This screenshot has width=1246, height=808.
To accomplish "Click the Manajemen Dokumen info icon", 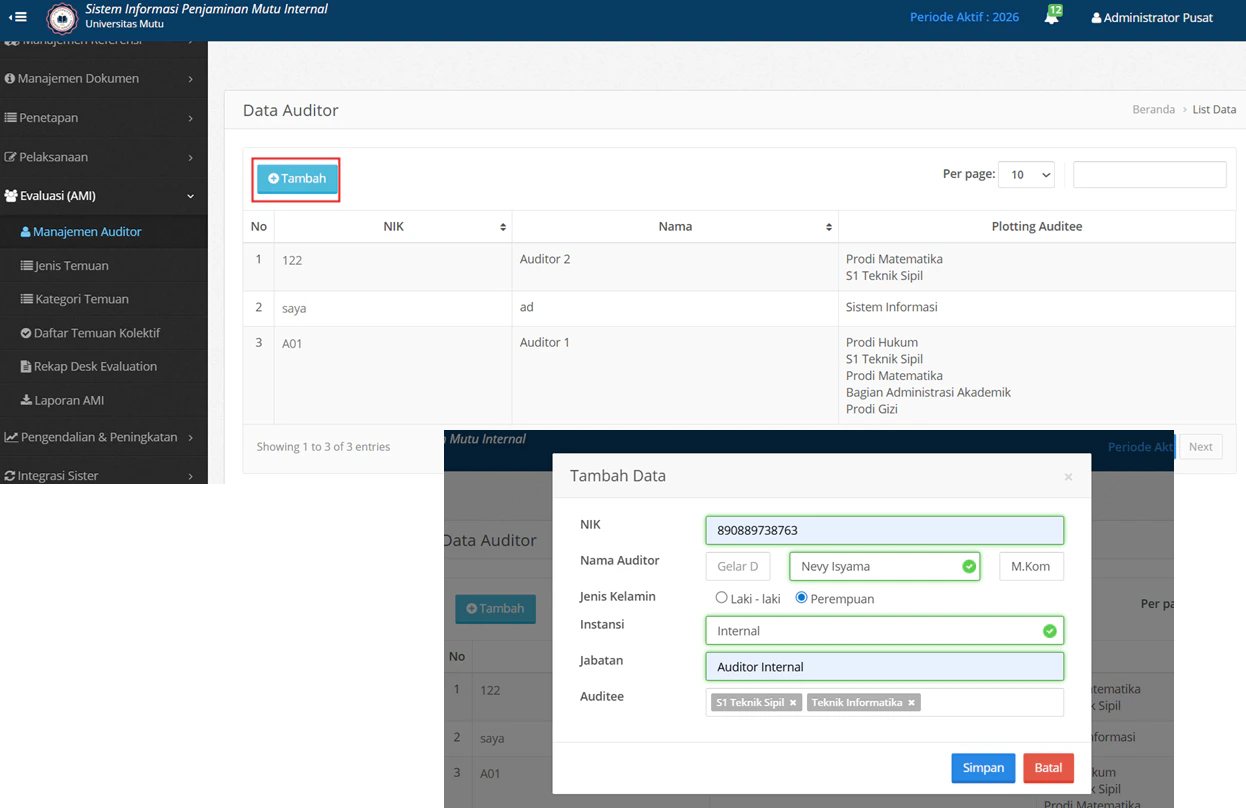I will point(10,78).
